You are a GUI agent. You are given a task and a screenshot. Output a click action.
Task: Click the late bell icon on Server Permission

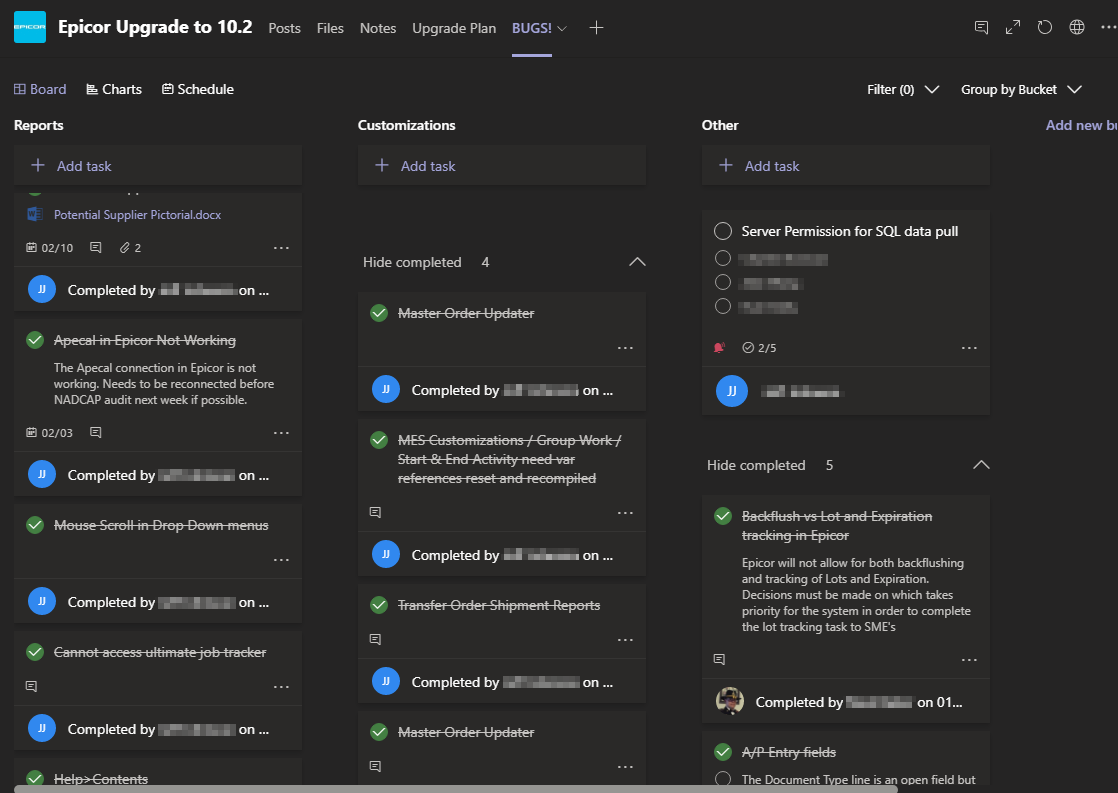click(719, 347)
